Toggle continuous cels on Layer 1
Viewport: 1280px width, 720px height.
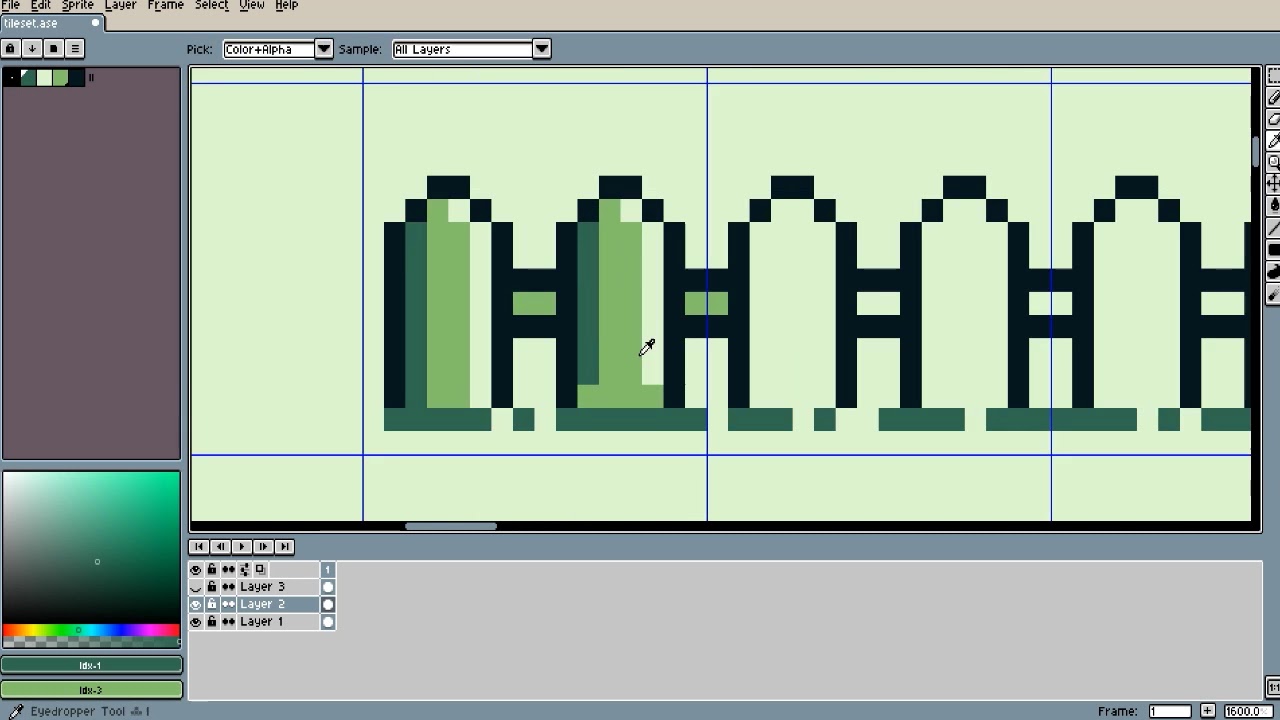pos(228,622)
